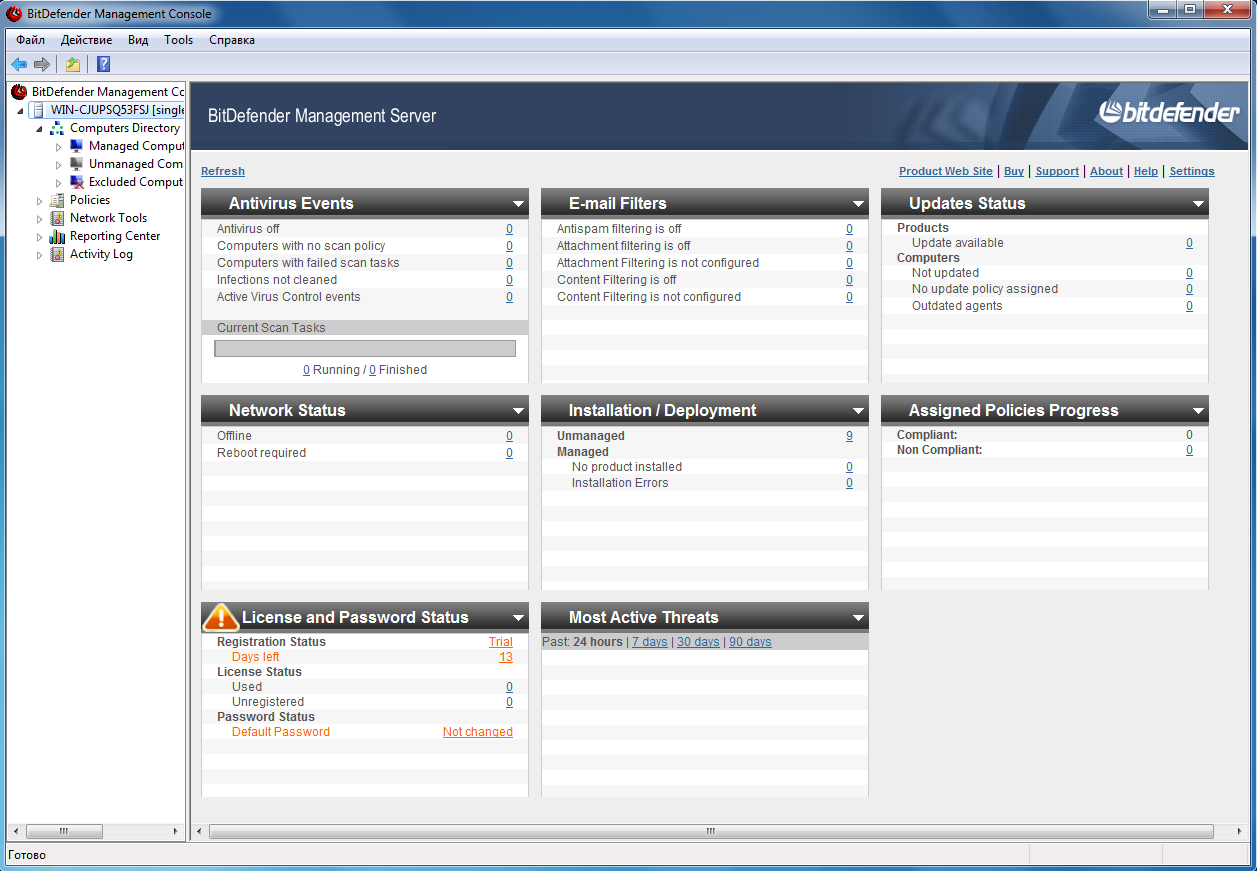The width and height of the screenshot is (1257, 871).
Task: Open the Справка menu
Action: pos(232,40)
